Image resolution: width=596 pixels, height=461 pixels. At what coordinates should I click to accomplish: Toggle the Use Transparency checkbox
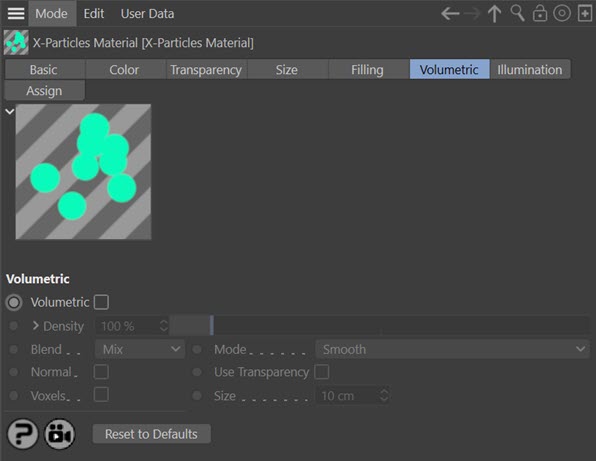coord(322,372)
